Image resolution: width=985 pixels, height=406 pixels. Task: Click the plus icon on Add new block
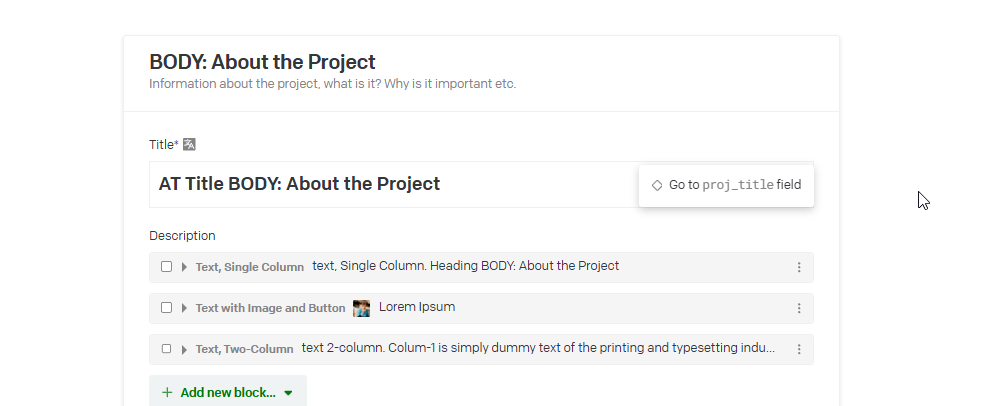click(x=167, y=393)
